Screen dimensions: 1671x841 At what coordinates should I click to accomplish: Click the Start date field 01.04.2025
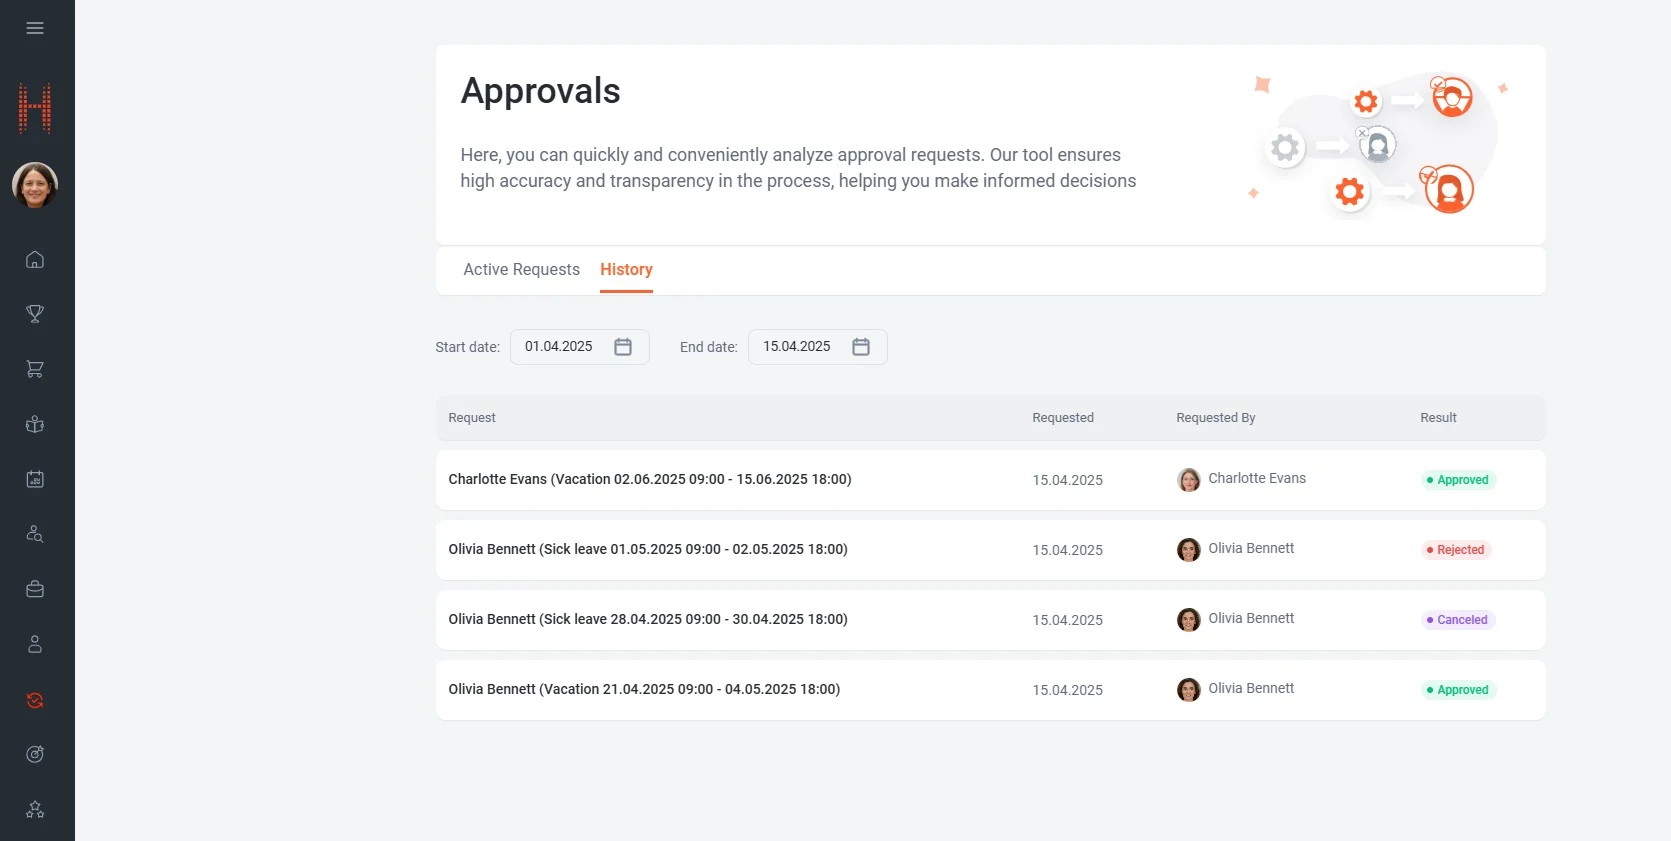pos(559,347)
